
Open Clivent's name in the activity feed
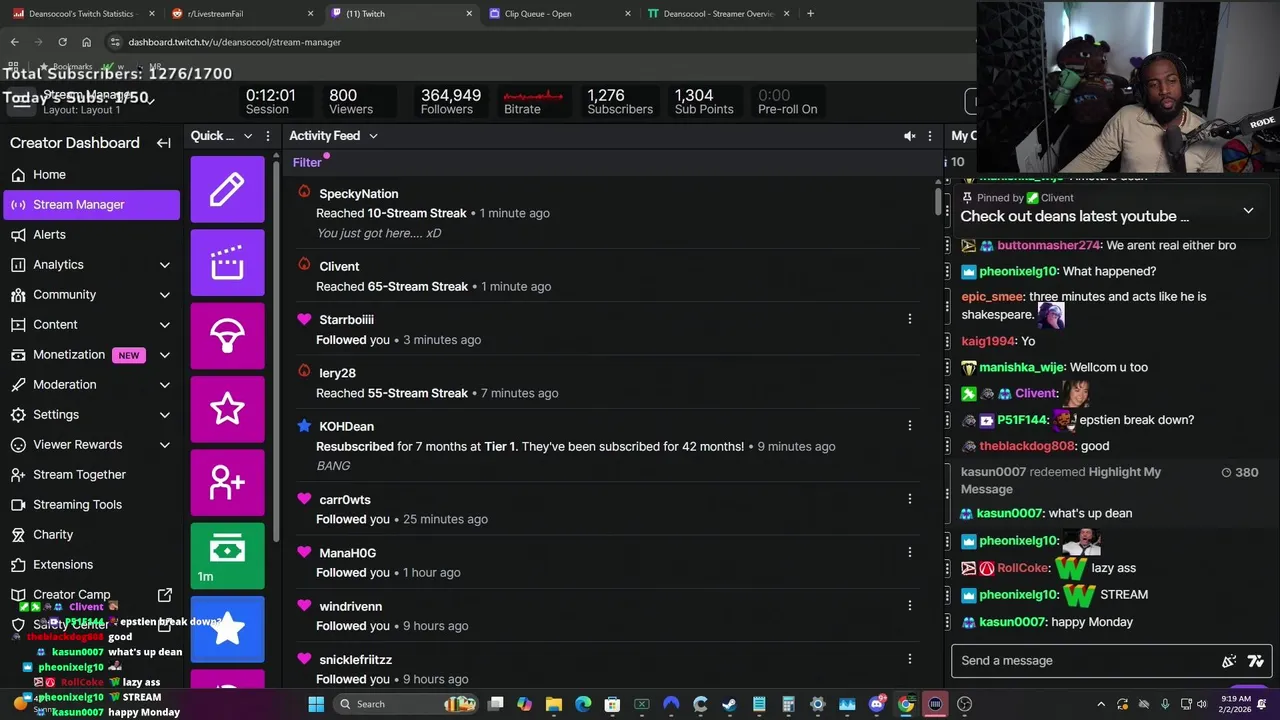click(x=339, y=267)
